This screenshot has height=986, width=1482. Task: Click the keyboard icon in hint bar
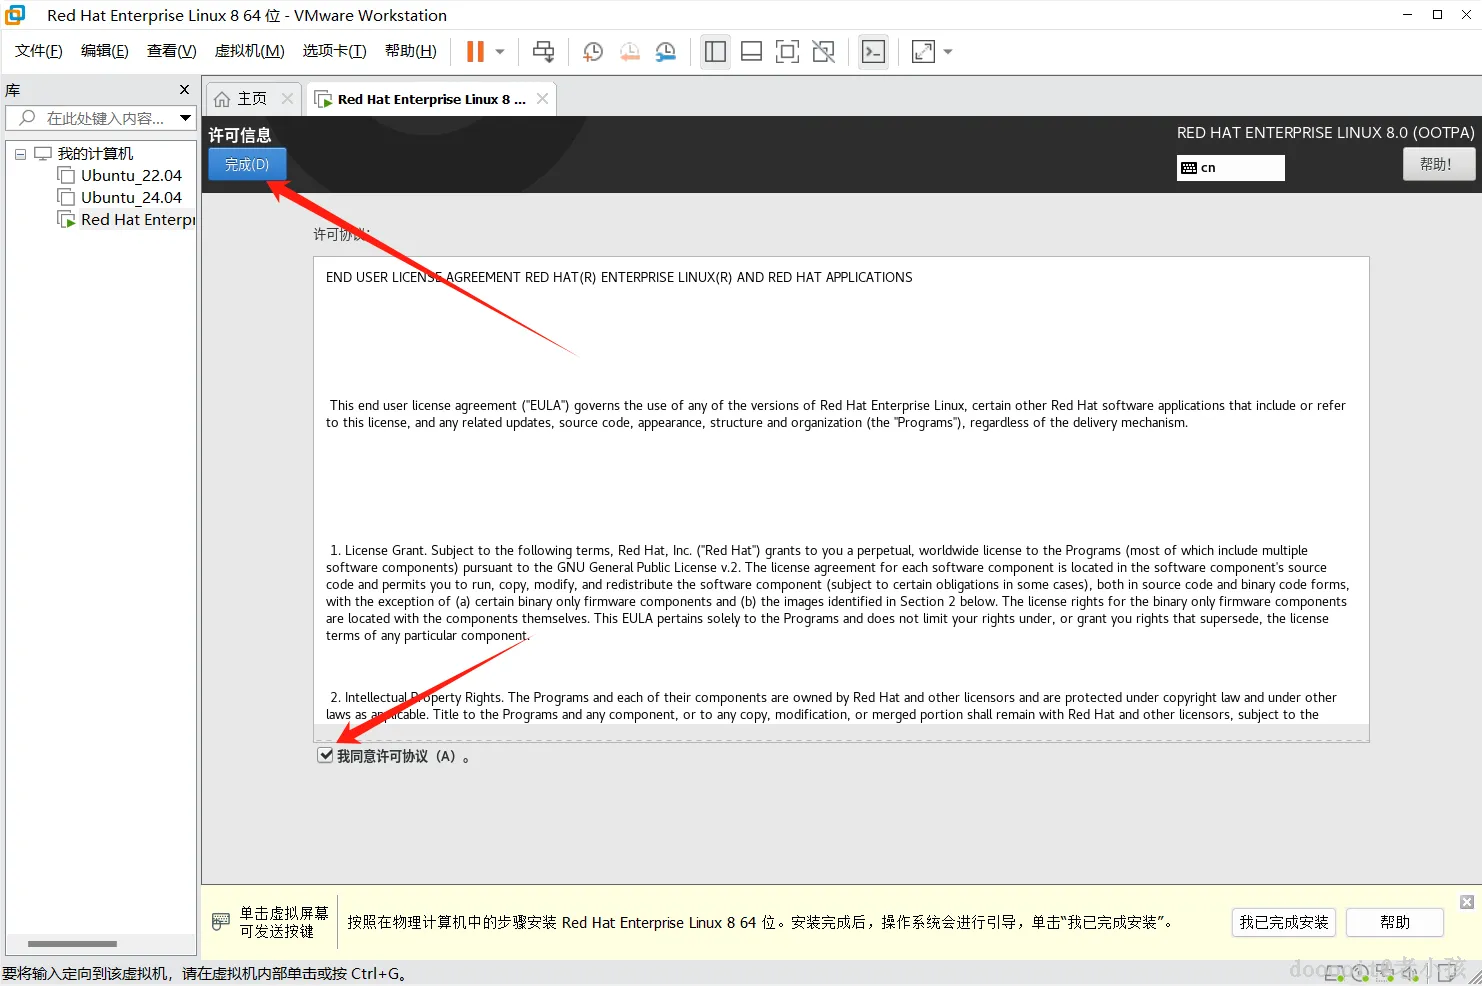click(221, 921)
